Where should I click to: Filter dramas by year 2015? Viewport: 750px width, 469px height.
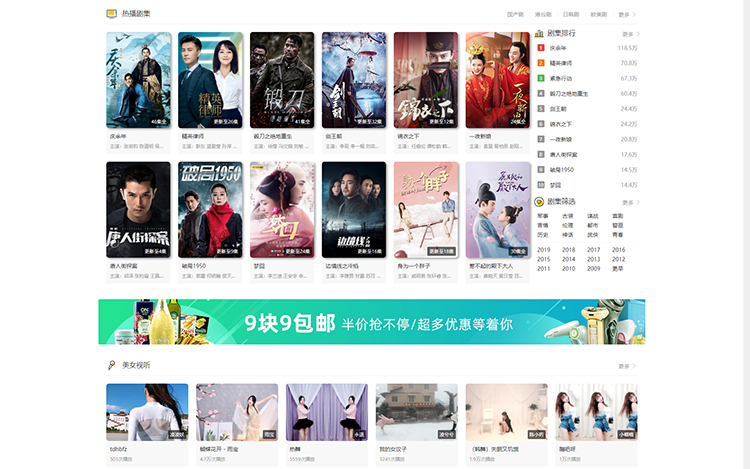(x=543, y=259)
